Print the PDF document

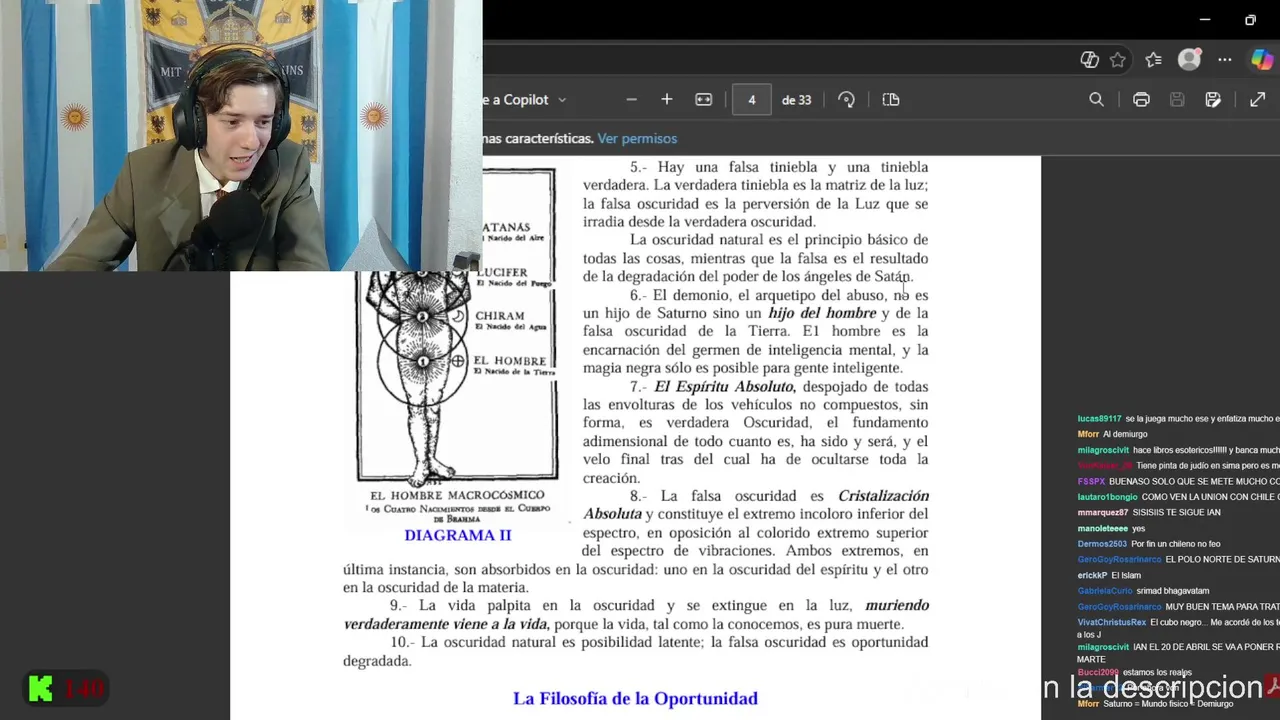pos(1141,100)
